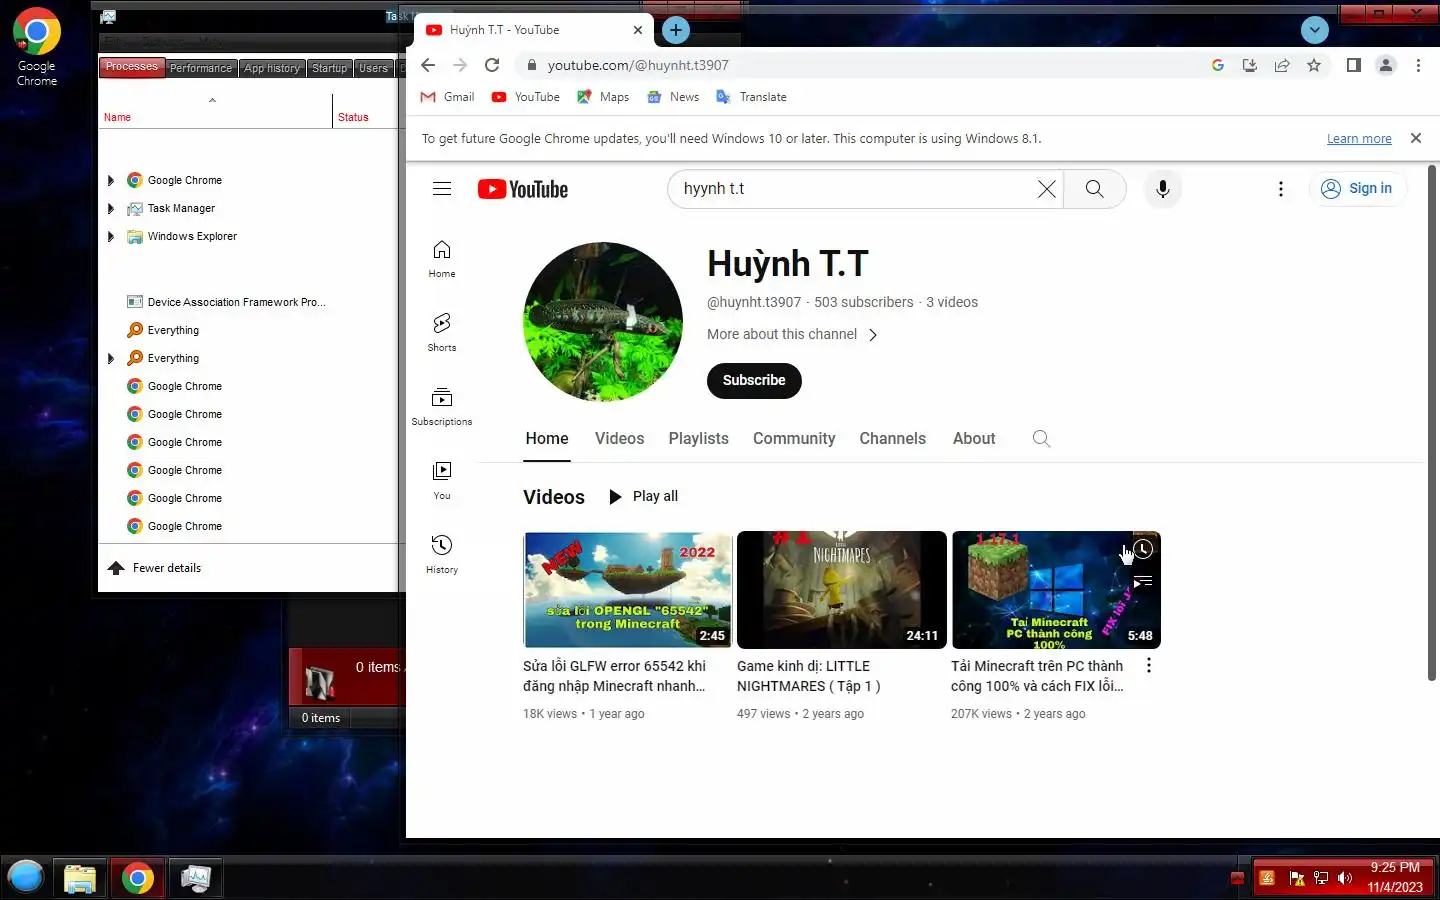Image resolution: width=1440 pixels, height=900 pixels.
Task: Sort Task Manager by Name column
Action: (x=117, y=117)
